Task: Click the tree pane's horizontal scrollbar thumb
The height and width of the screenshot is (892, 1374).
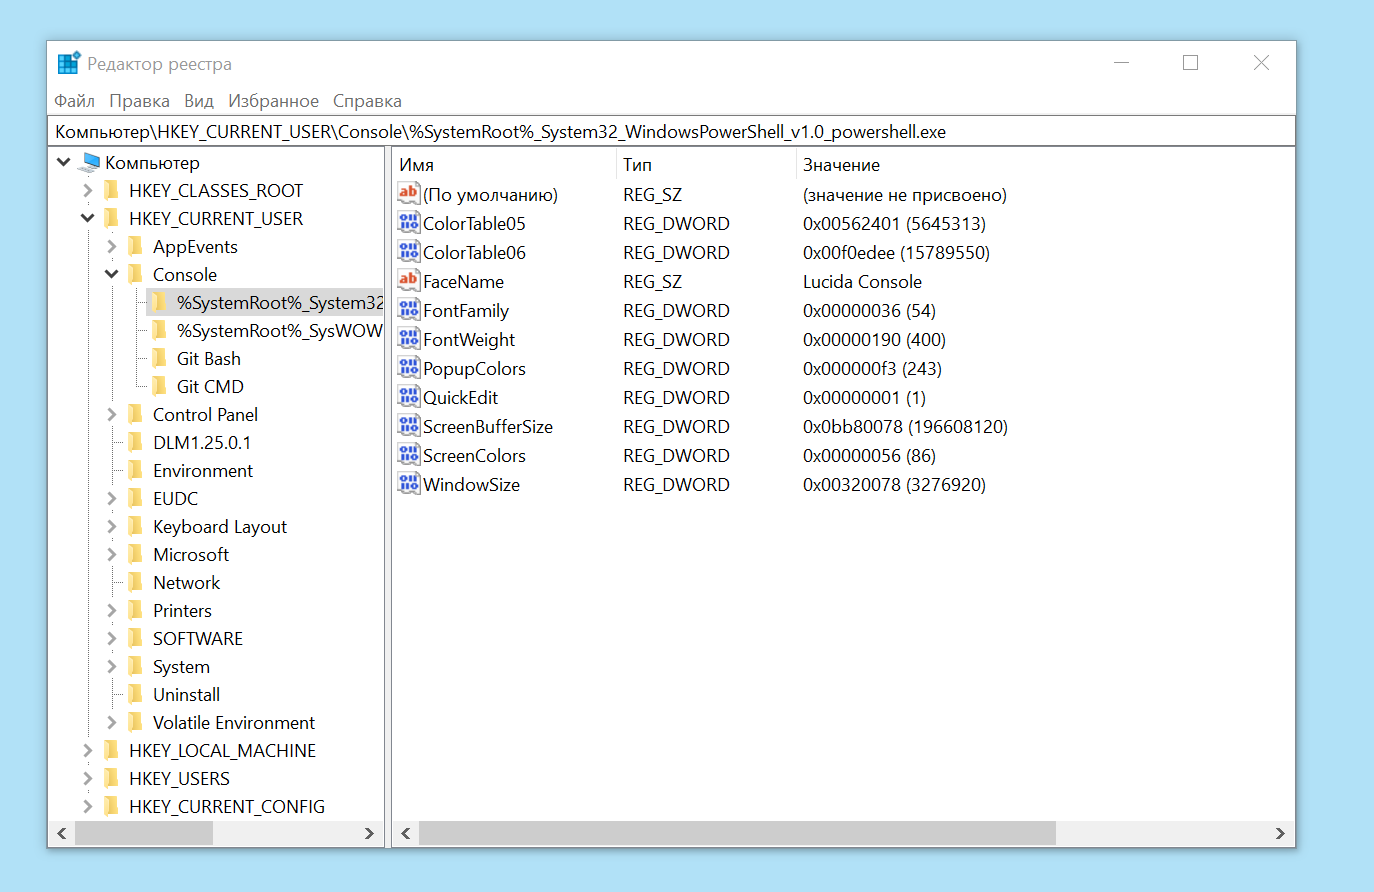Action: click(144, 833)
